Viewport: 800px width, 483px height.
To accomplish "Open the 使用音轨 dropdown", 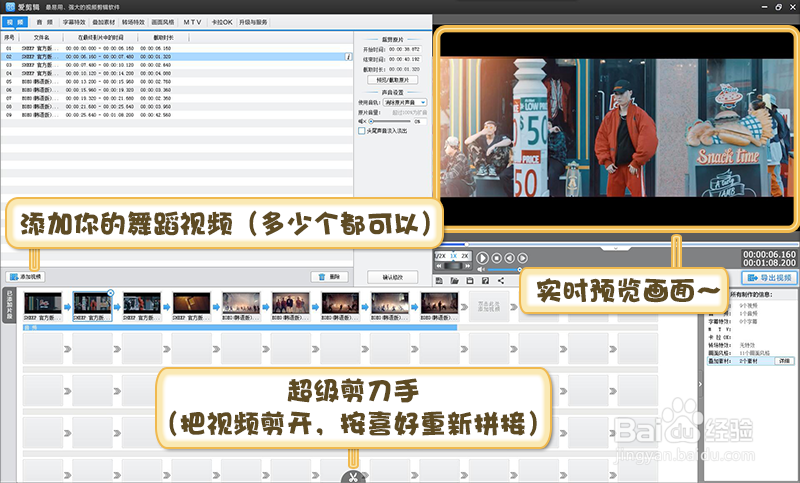I will 405,103.
